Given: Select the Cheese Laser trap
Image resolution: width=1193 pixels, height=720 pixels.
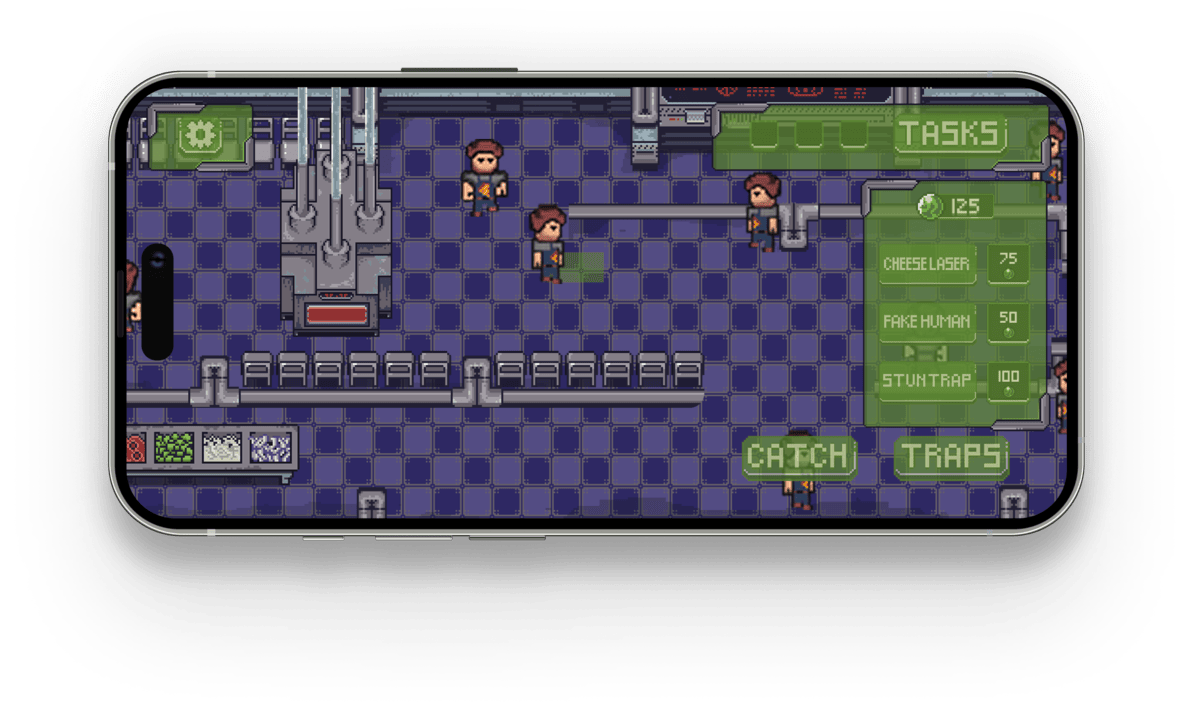Looking at the screenshot, I should pyautogui.click(x=927, y=263).
